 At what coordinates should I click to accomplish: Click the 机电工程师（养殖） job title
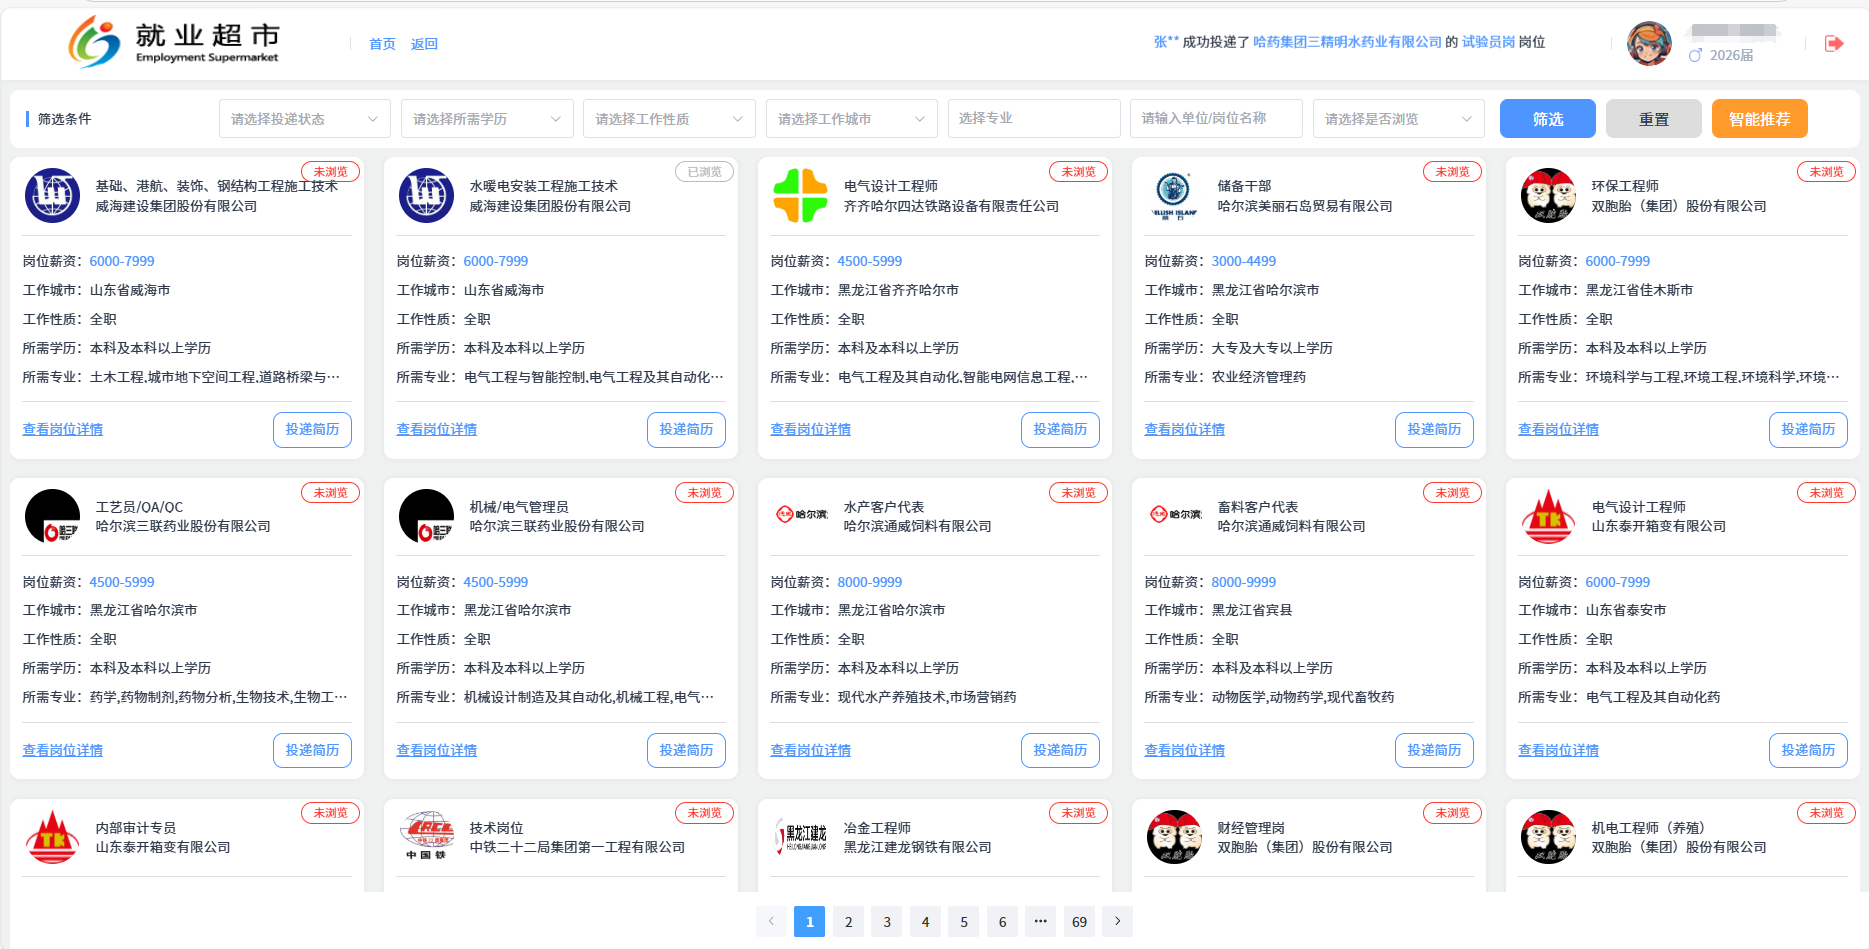point(1648,828)
